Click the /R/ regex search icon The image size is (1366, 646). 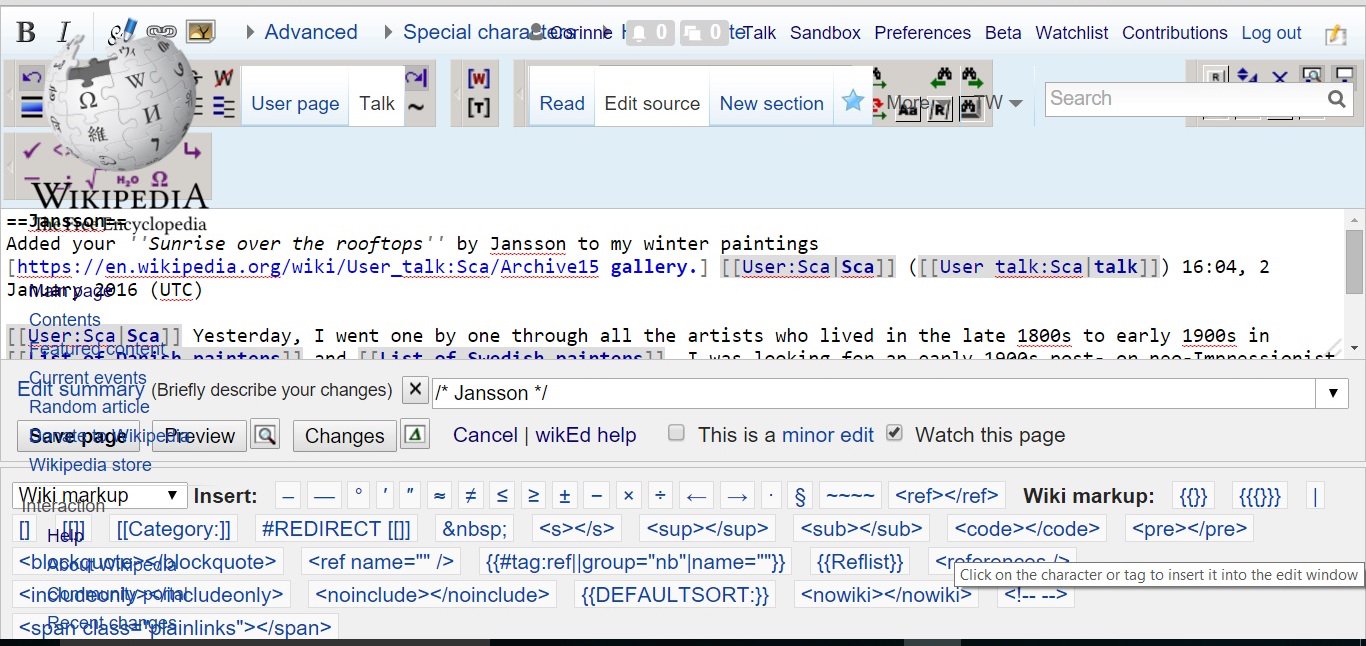pos(941,110)
